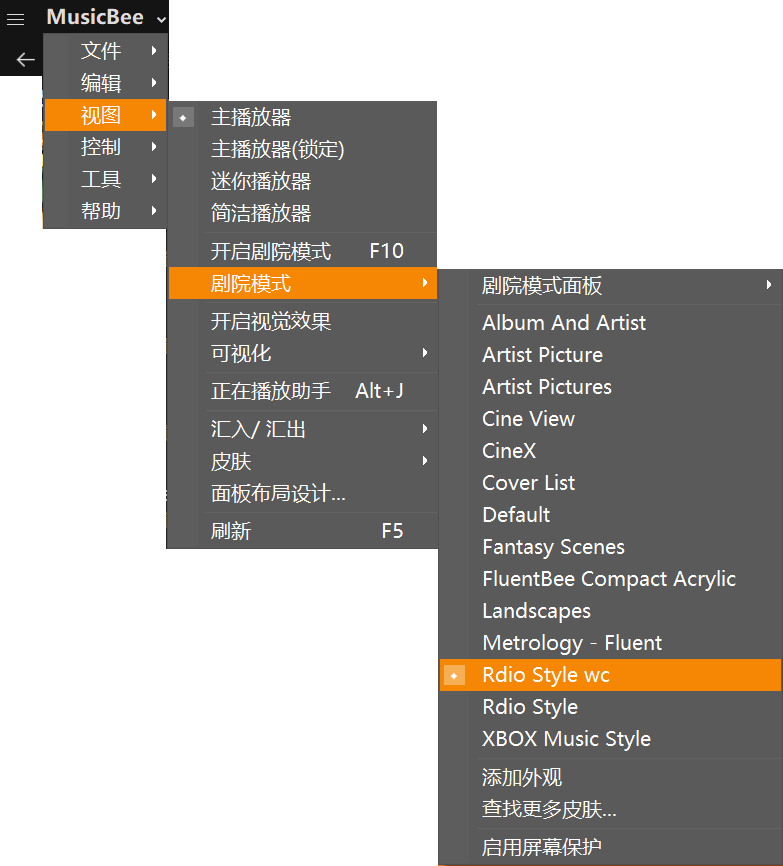Toggle 启用屏幕保护
Image resolution: width=783 pixels, height=866 pixels.
pos(611,847)
